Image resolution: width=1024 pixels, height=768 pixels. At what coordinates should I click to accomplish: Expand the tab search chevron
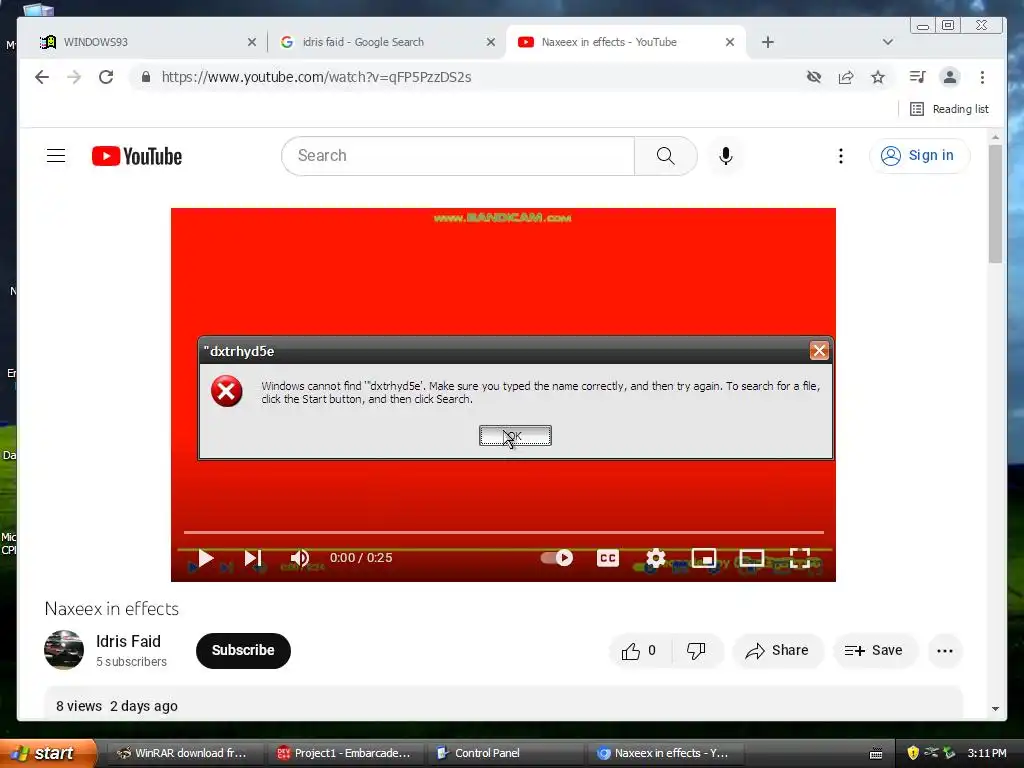(888, 42)
